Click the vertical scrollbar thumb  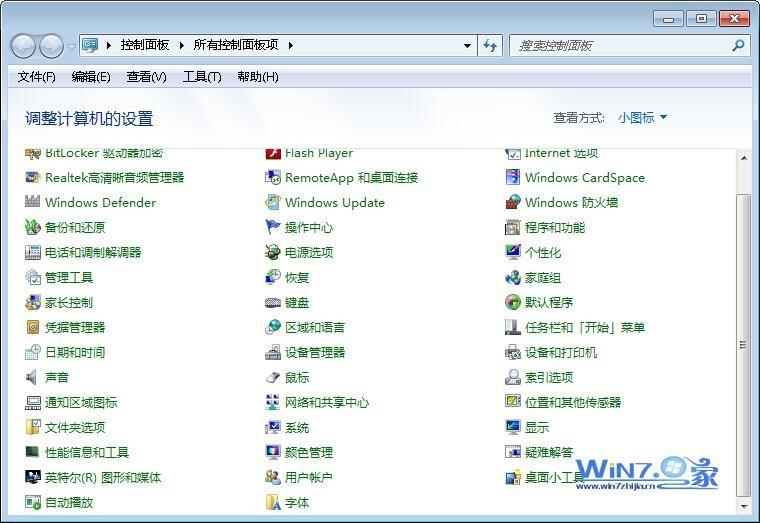(x=743, y=345)
